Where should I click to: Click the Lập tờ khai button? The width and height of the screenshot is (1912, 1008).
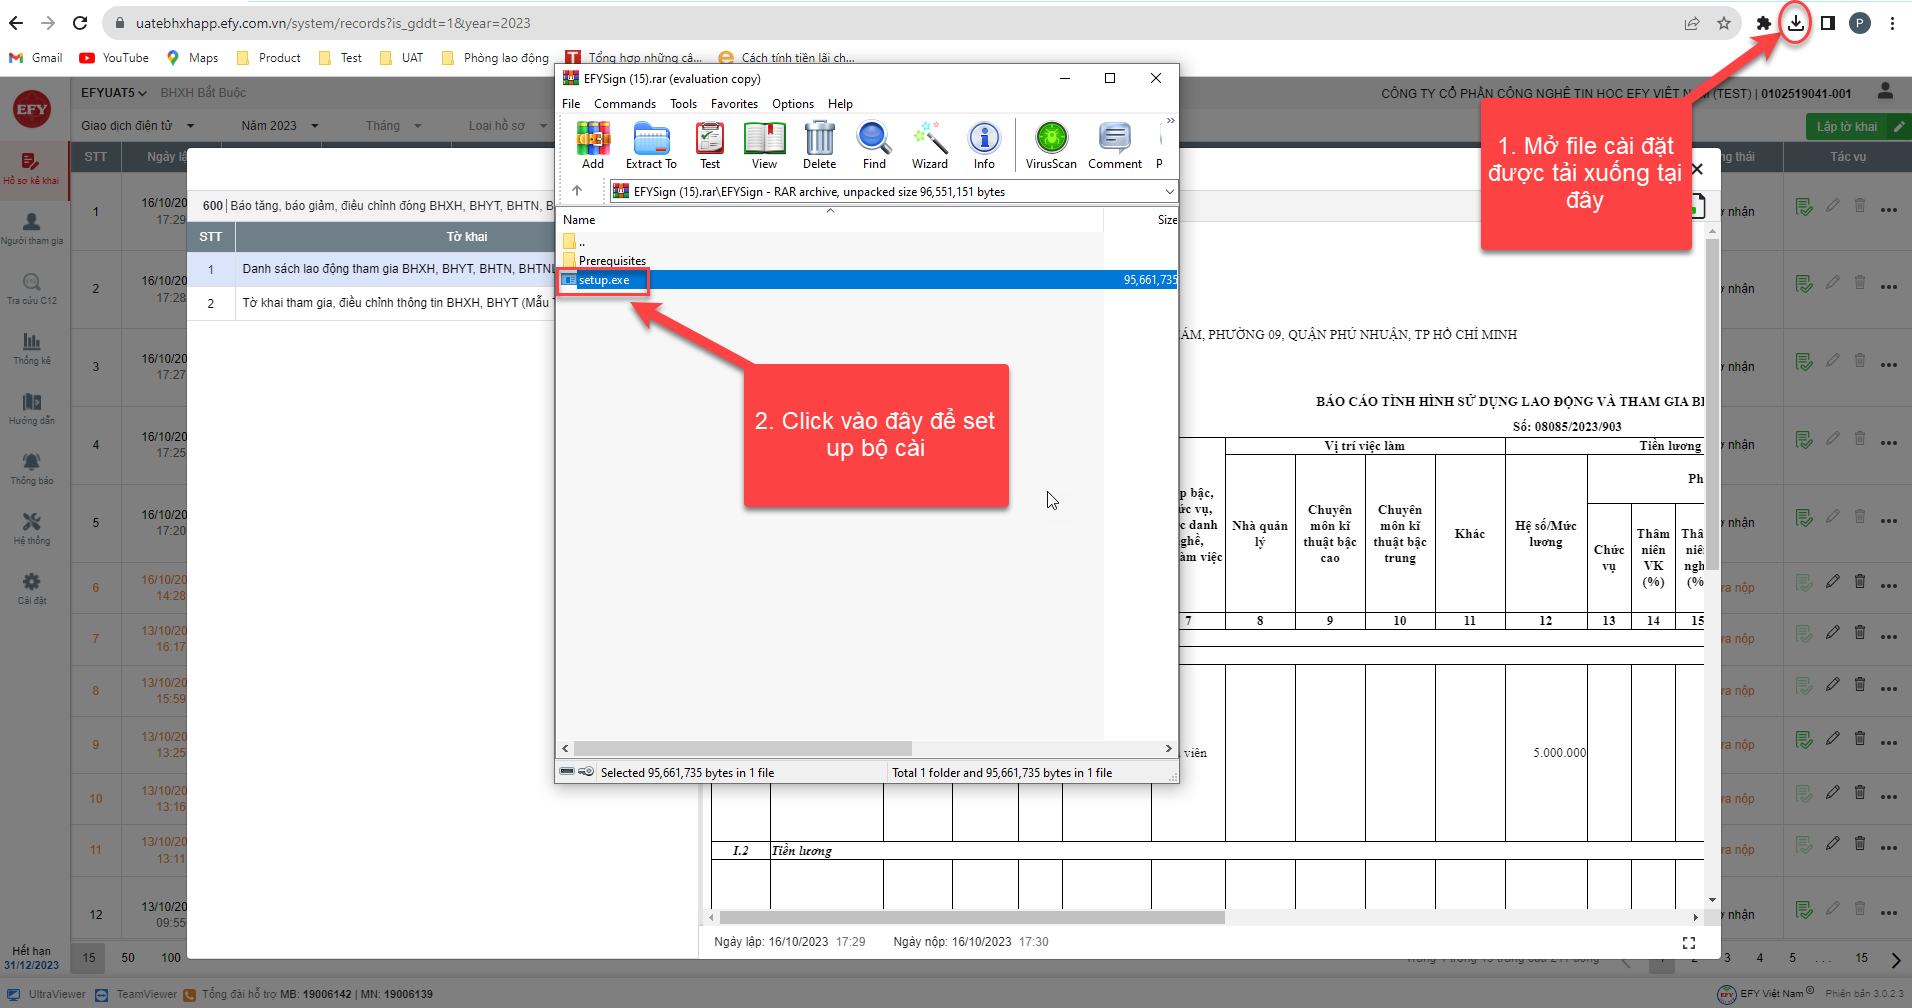coord(1847,127)
